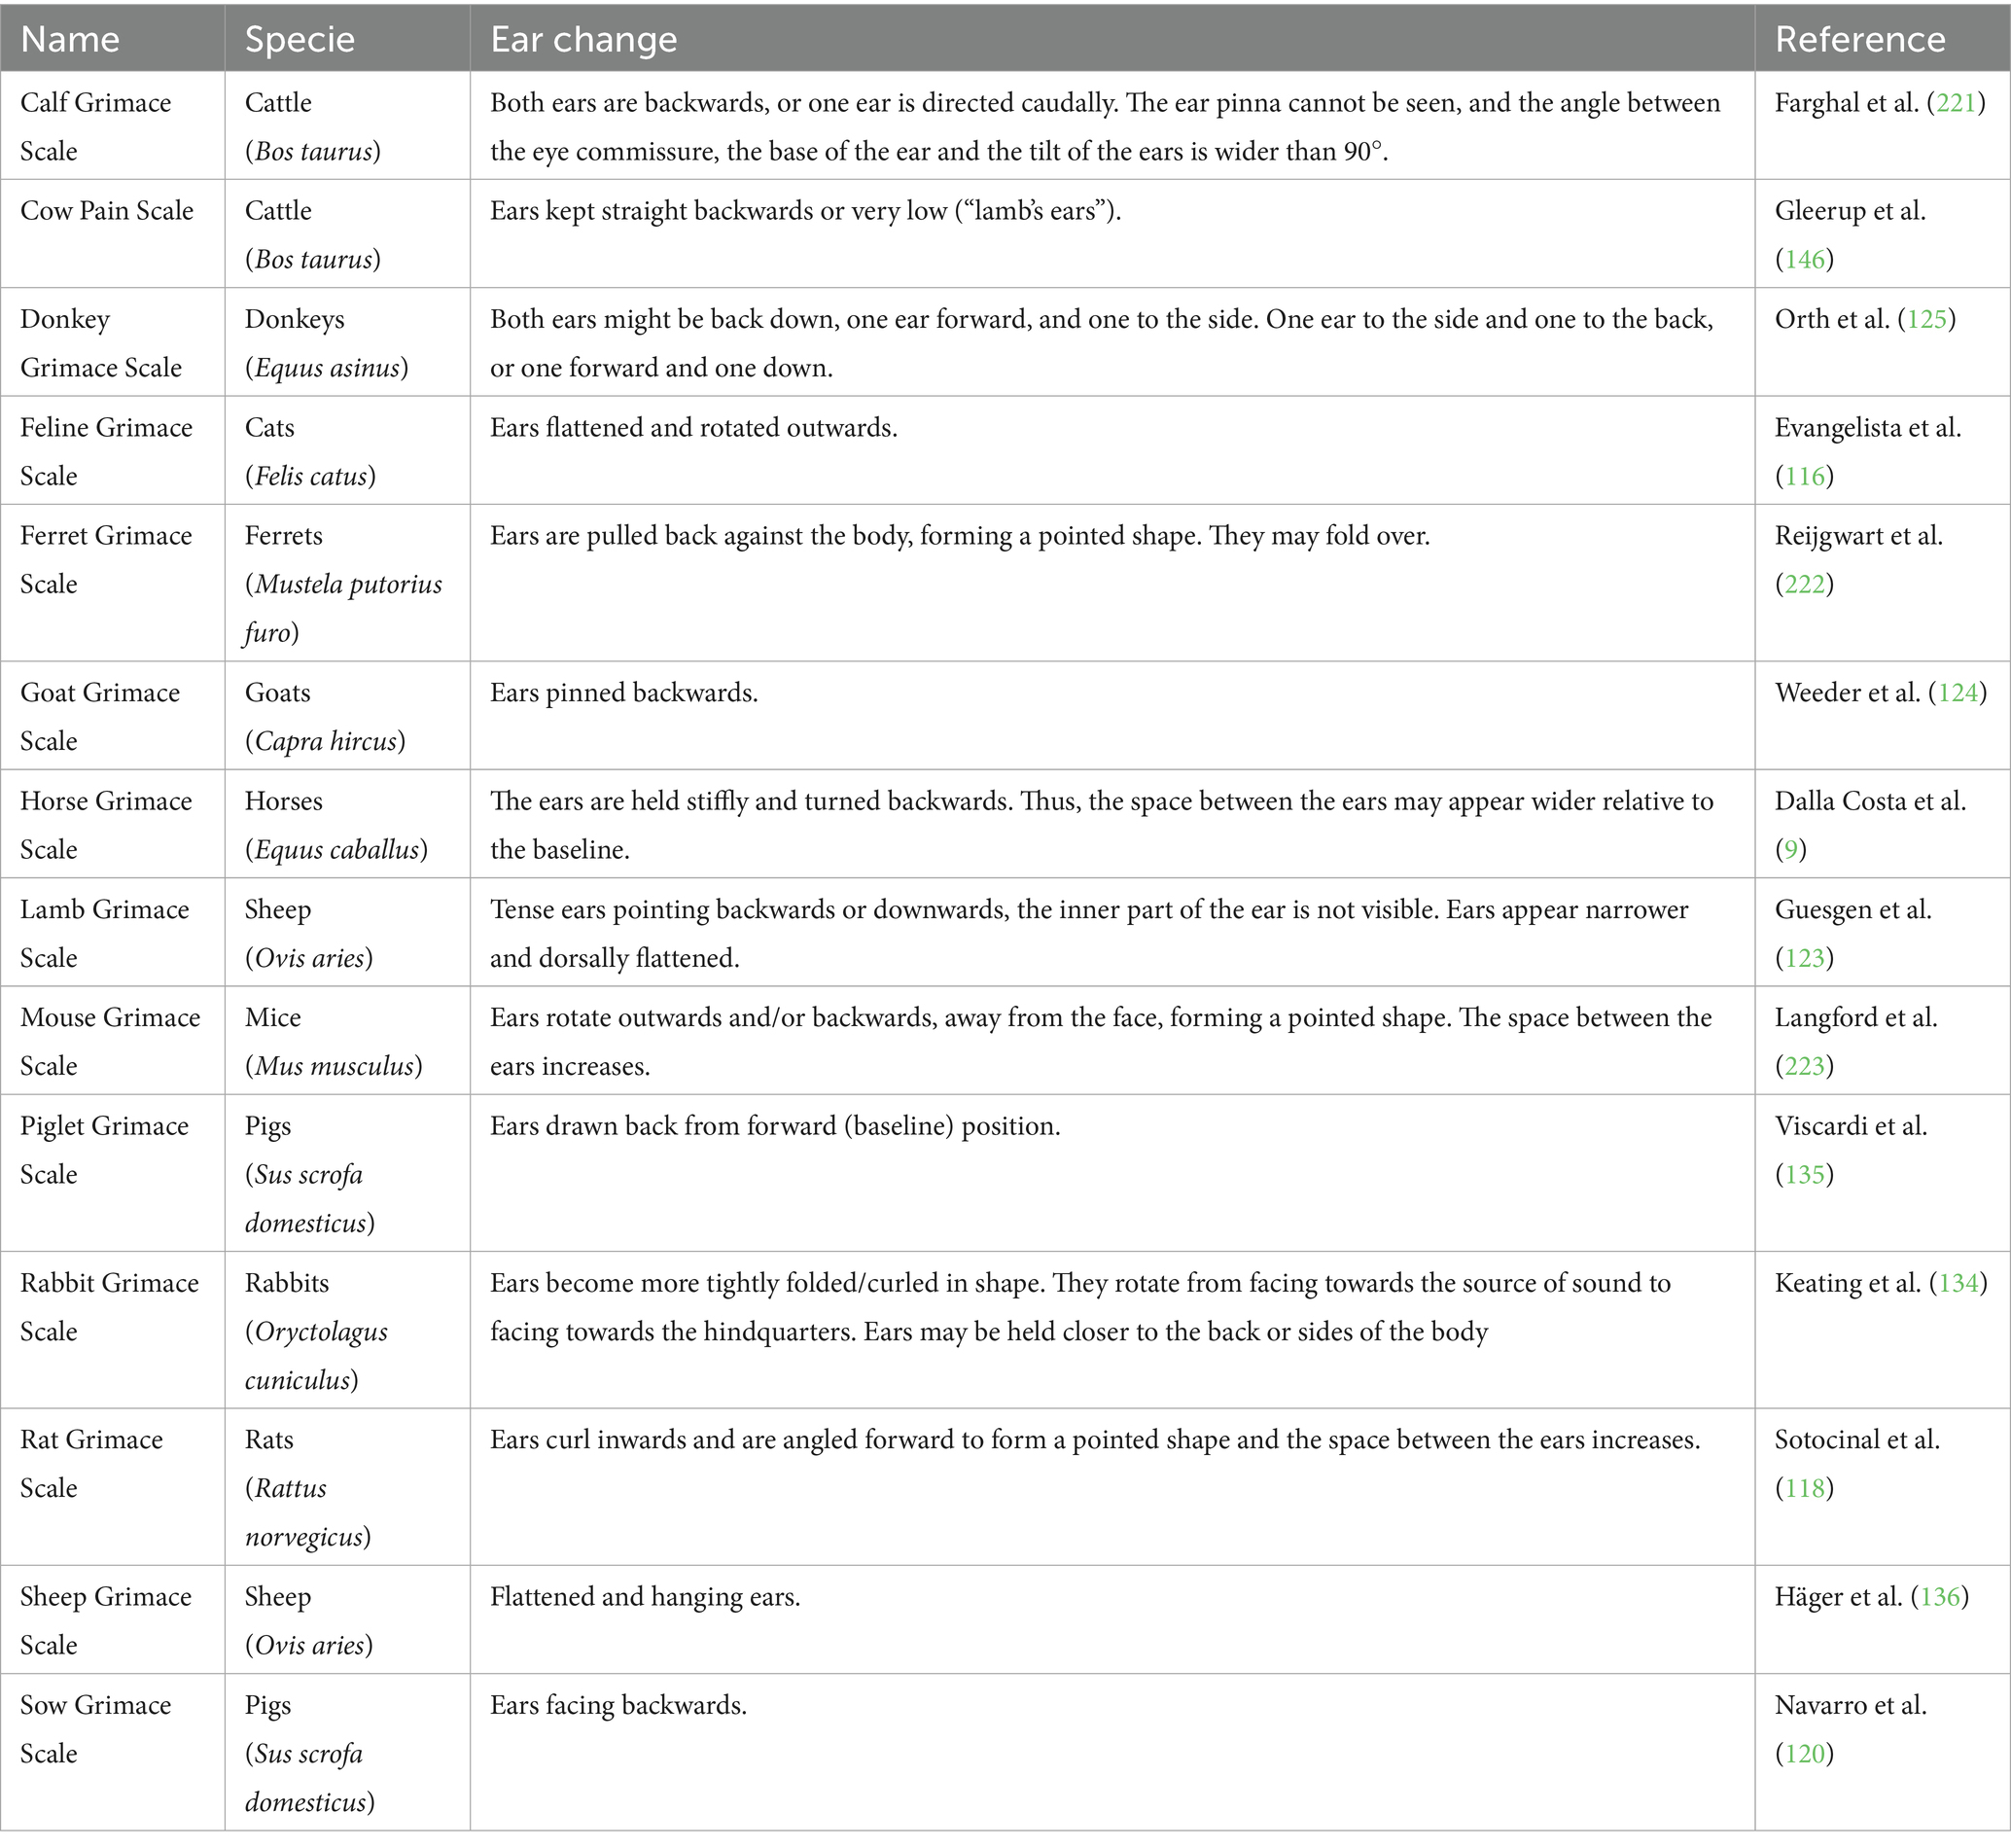Click the Feline Grimace Scale name cell
2011x1848 pixels.
click(x=106, y=452)
